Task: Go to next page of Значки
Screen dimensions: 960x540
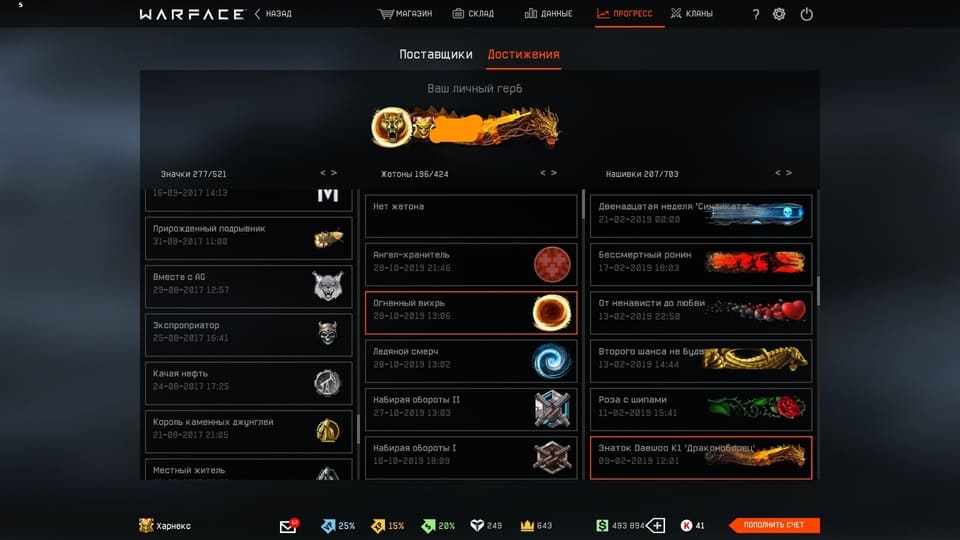Action: [334, 173]
